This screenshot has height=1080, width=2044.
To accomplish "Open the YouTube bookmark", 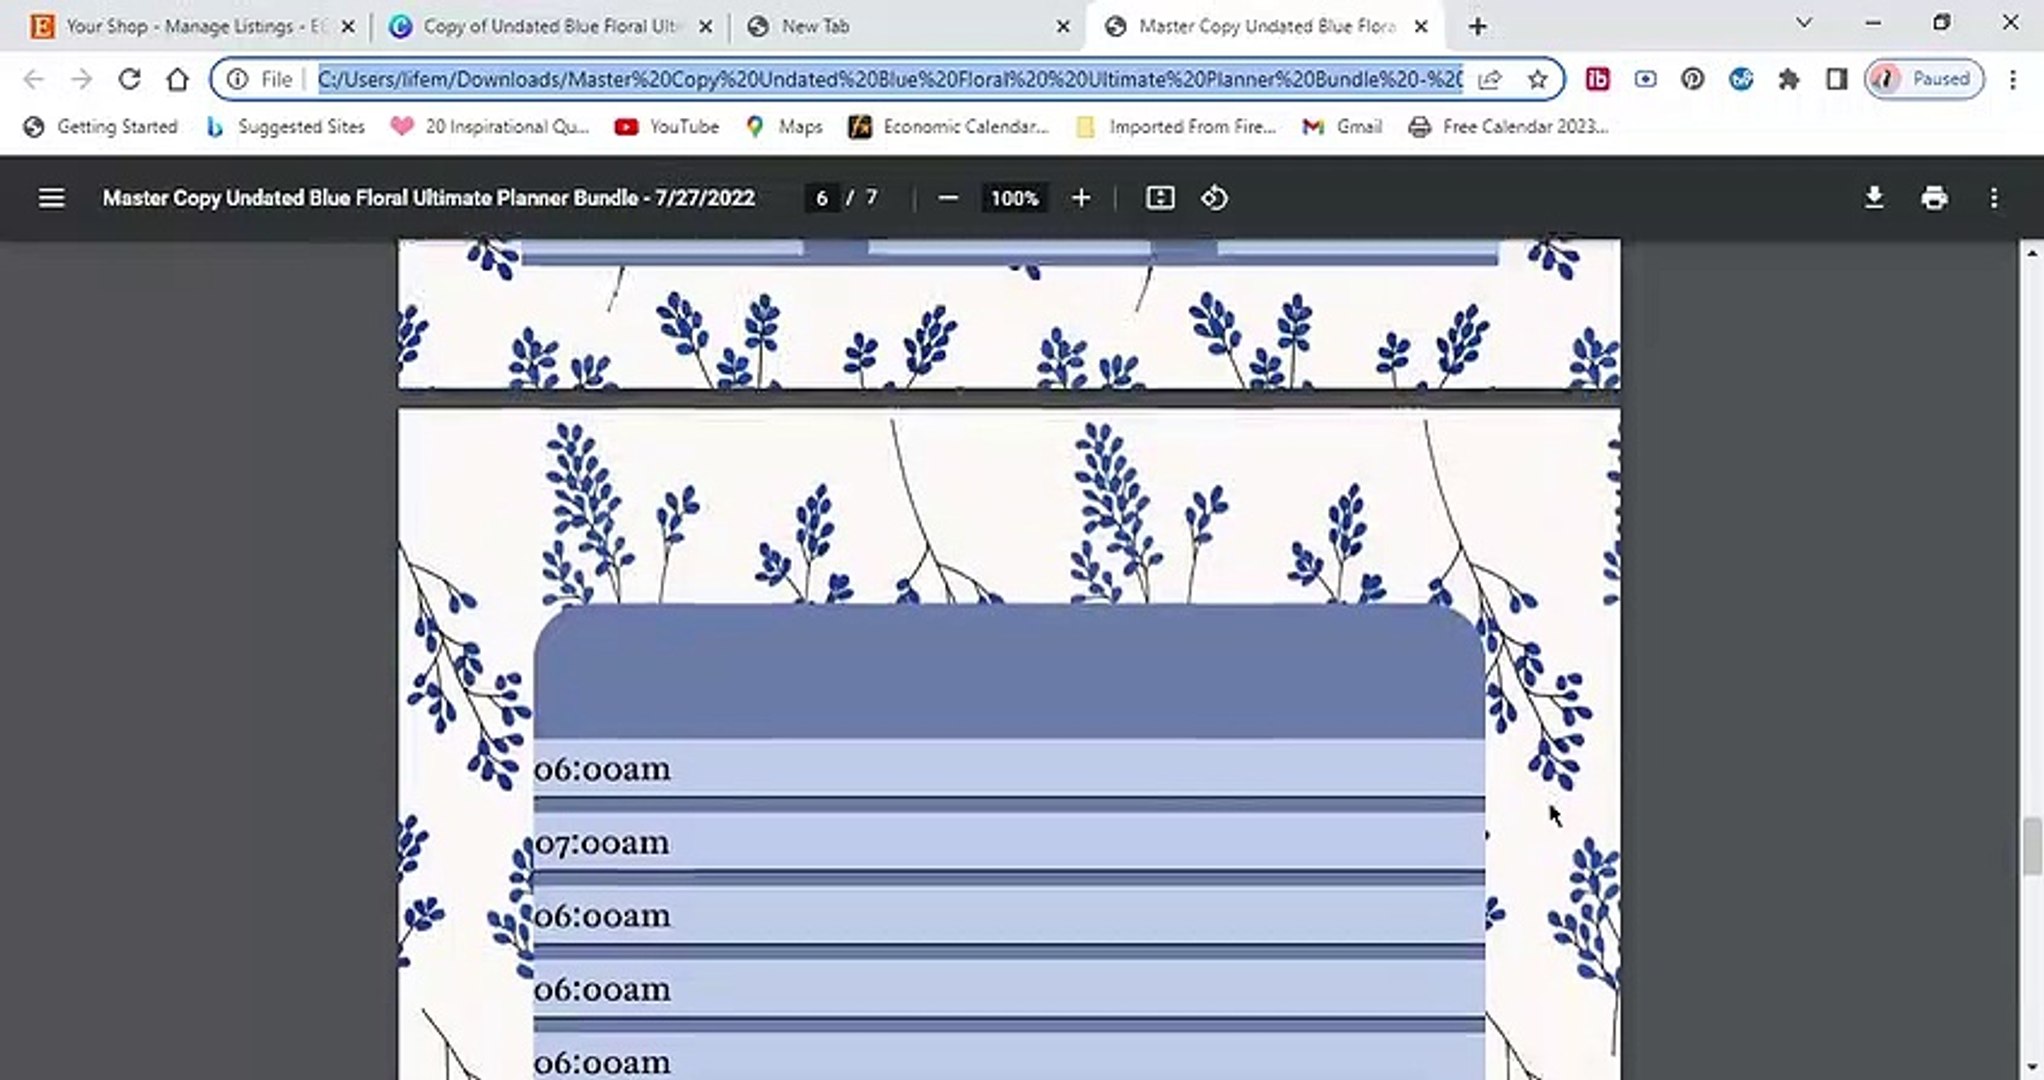I will pyautogui.click(x=668, y=127).
